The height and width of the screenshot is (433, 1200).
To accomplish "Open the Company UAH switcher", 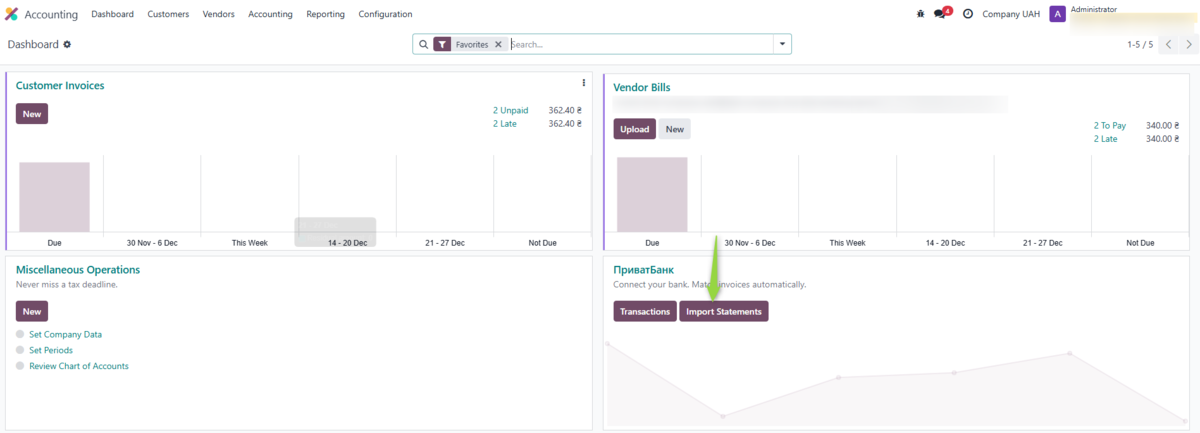I will point(1011,14).
